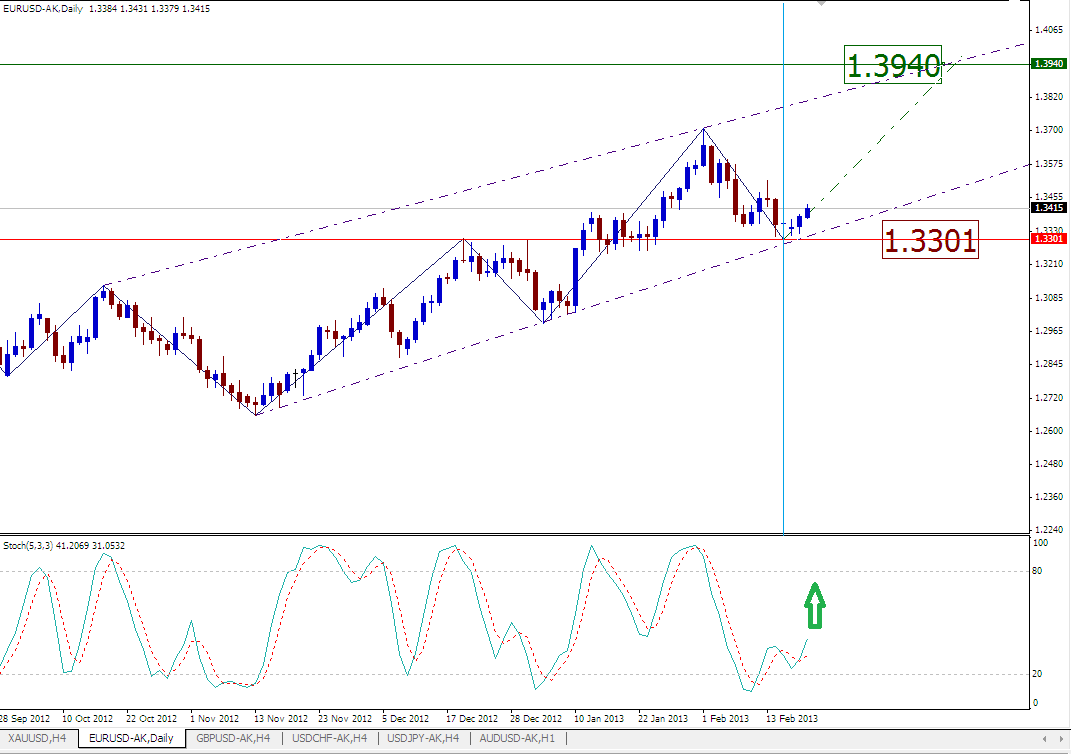Click the red 1.3301 price scale tag
This screenshot has height=754, width=1075.
1047,239
